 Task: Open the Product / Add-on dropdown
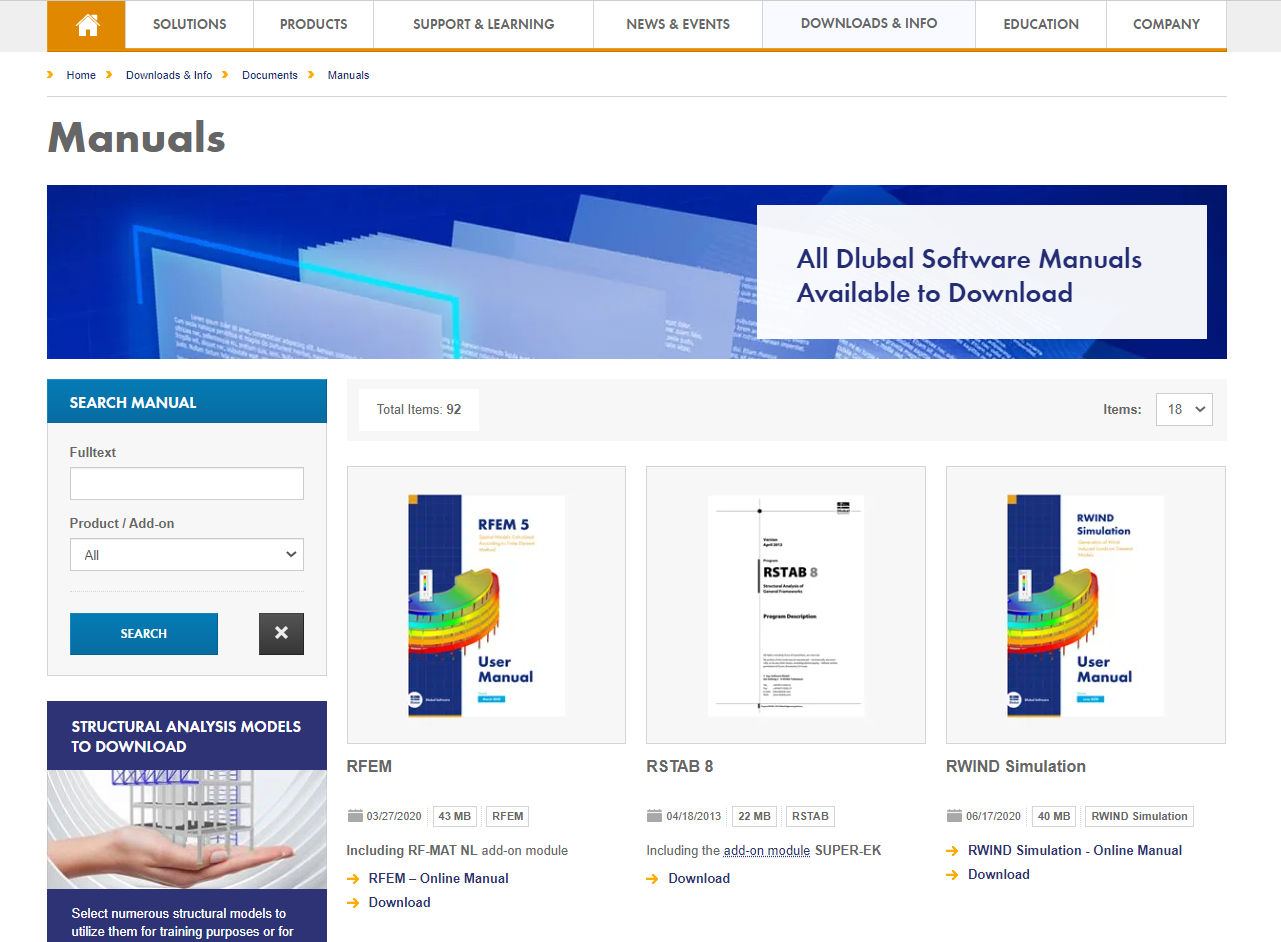coord(186,554)
